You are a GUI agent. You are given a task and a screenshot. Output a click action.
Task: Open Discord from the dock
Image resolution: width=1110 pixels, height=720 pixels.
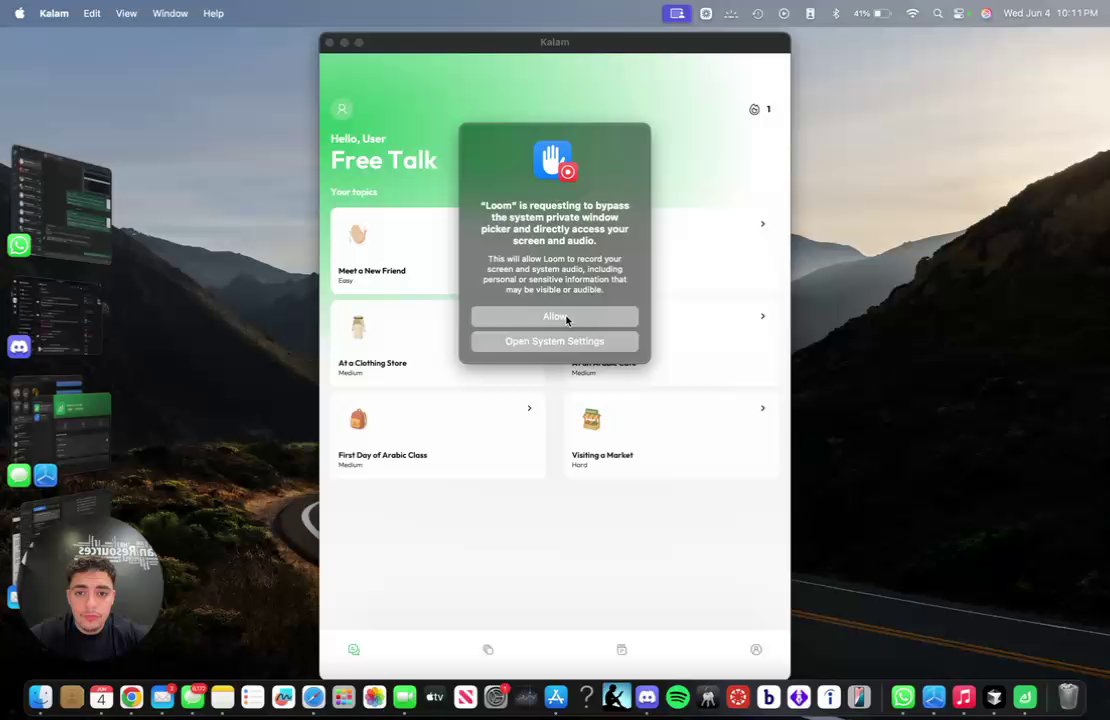[647, 697]
